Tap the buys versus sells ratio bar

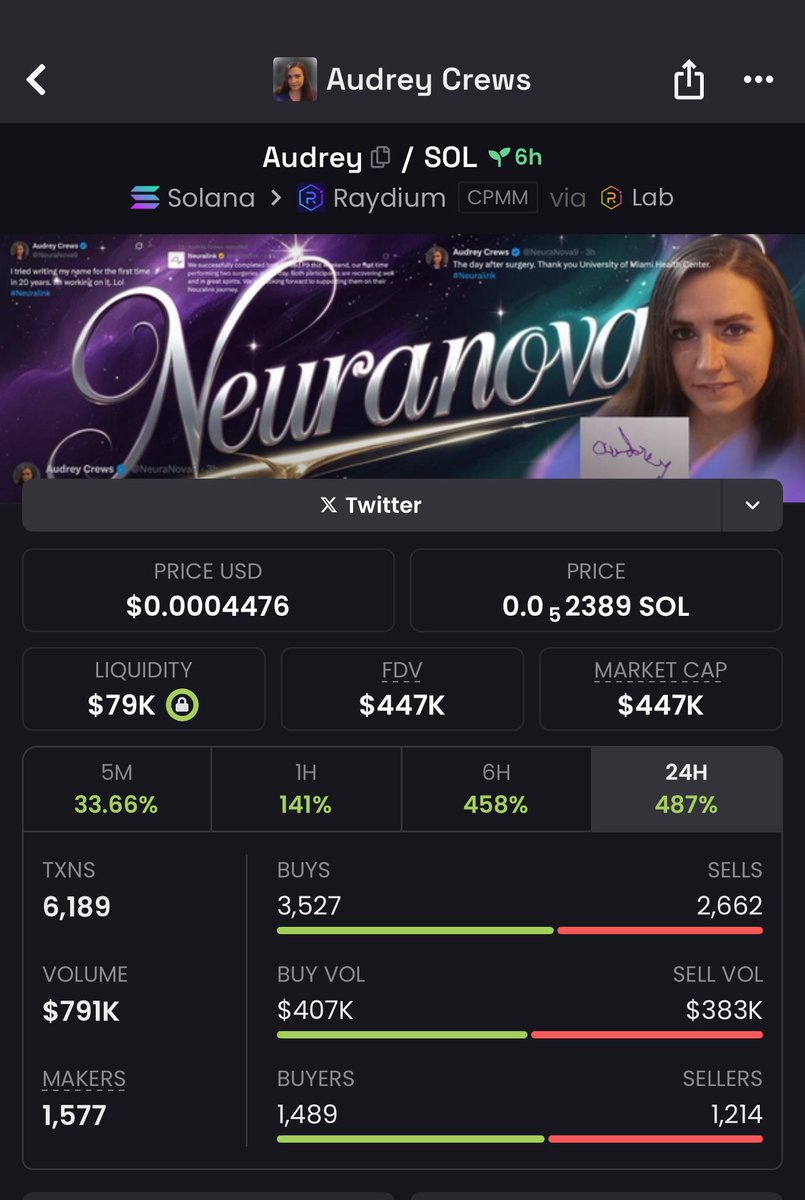[520, 930]
